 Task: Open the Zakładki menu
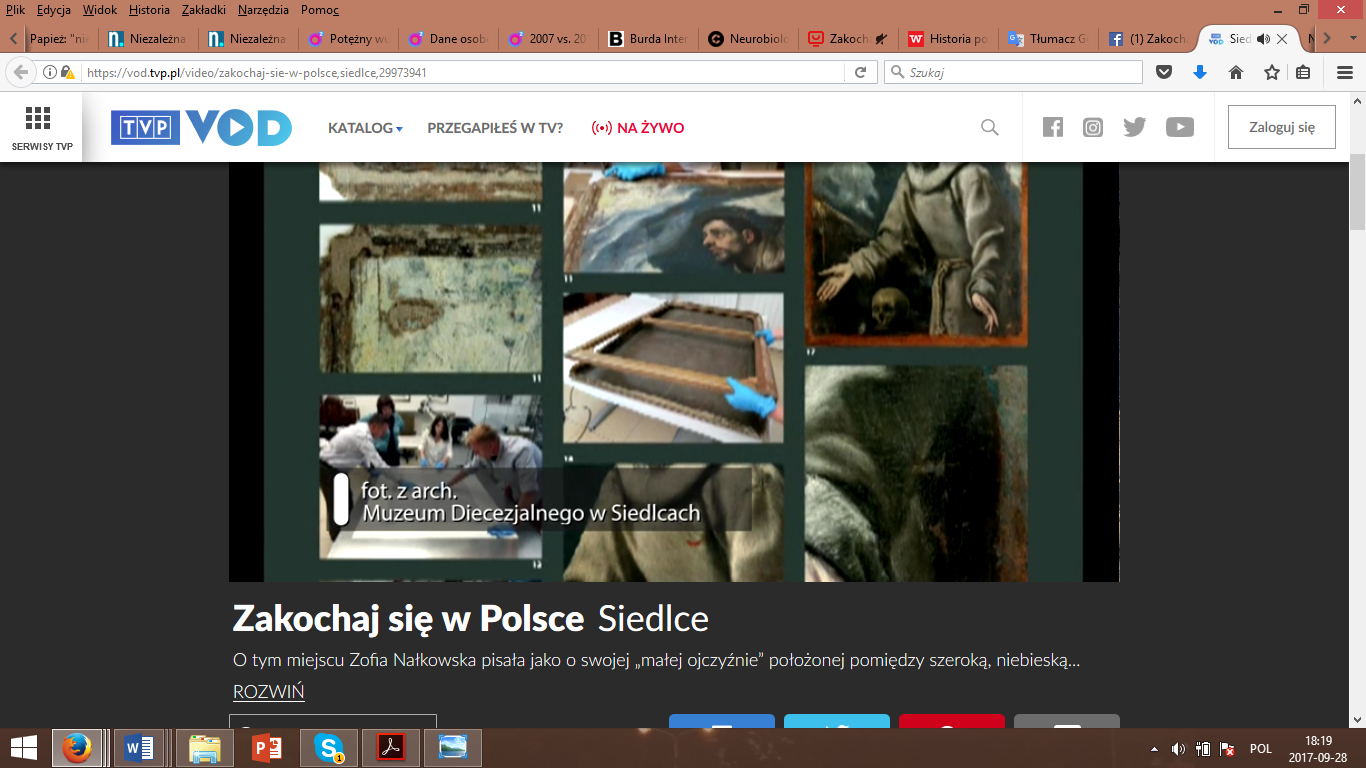point(205,10)
